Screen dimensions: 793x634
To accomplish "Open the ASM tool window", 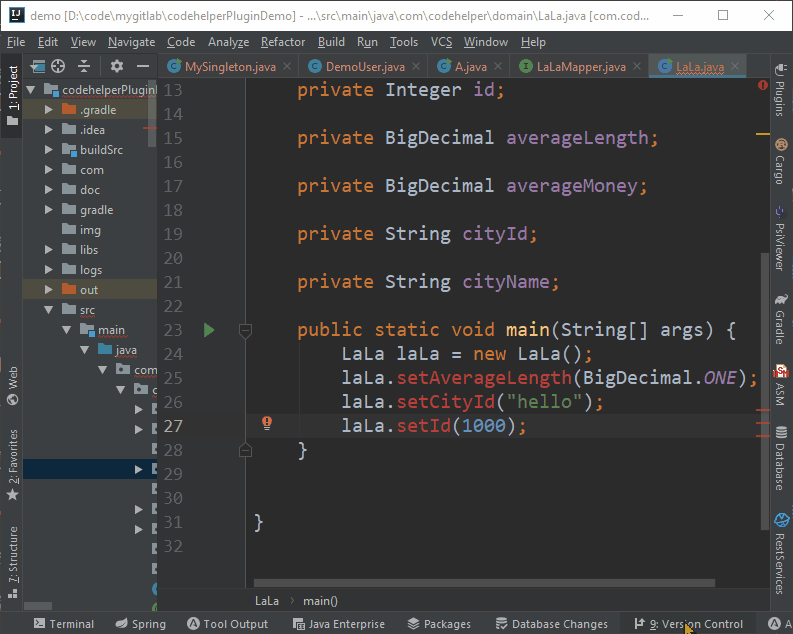I will pyautogui.click(x=780, y=385).
